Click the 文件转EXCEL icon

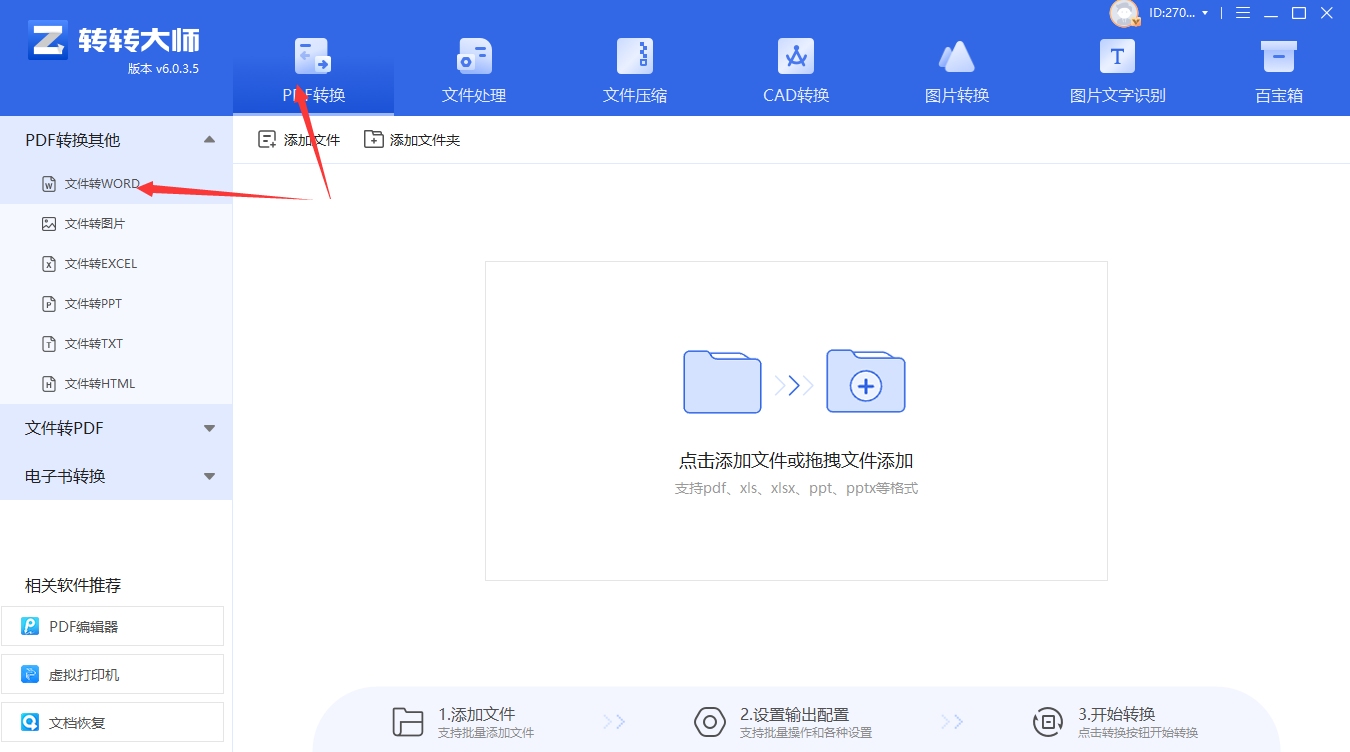click(49, 264)
